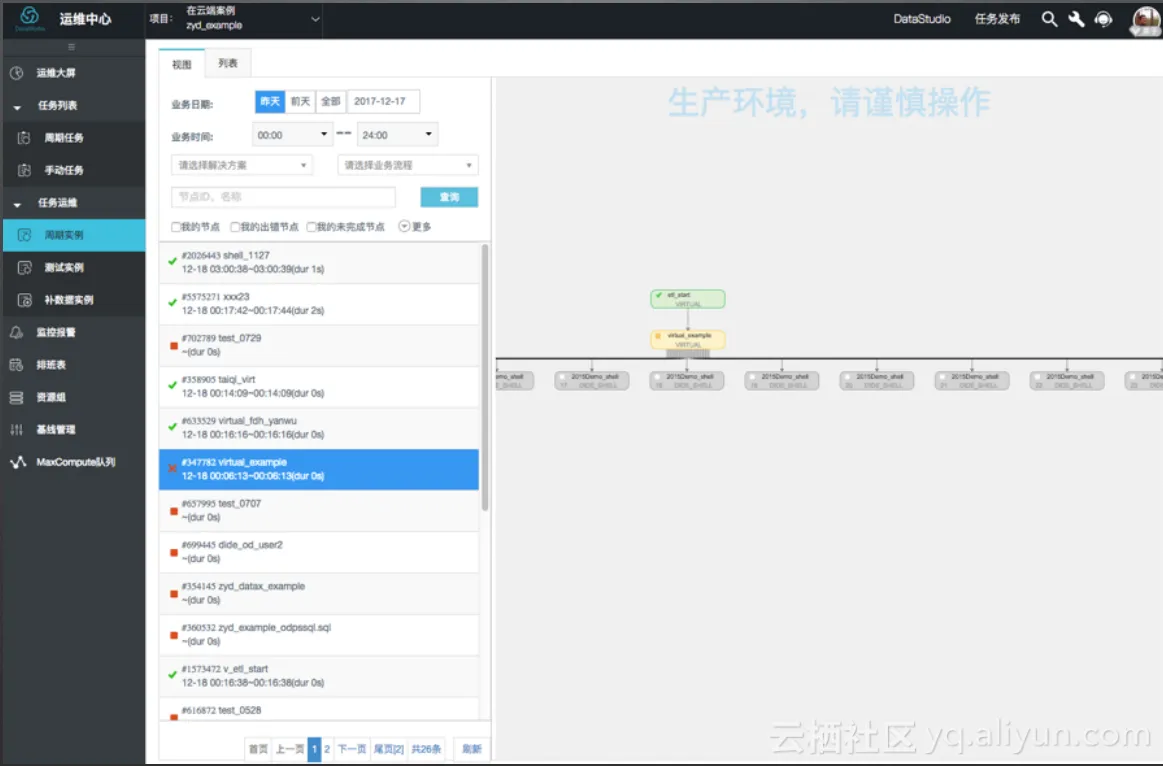Screen dimensions: 1163x766
Task: Open the project selector dropdown
Action: coord(251,19)
